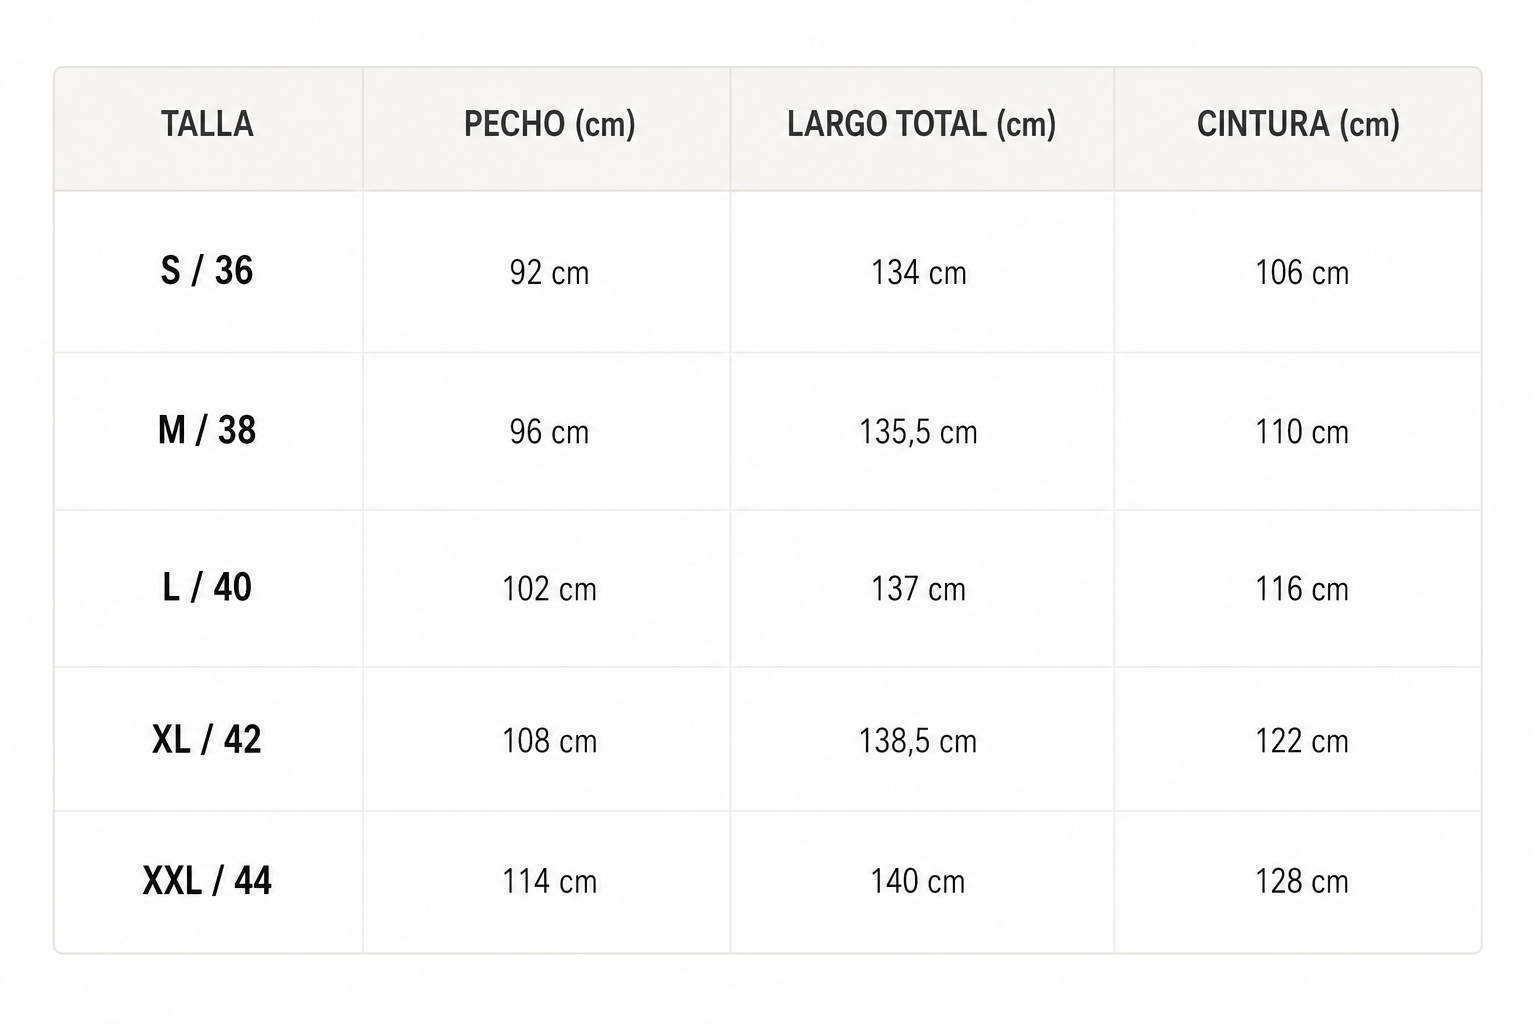Select the S / 36 size row
Image resolution: width=1536 pixels, height=1024 pixels.
pyautogui.click(x=768, y=272)
